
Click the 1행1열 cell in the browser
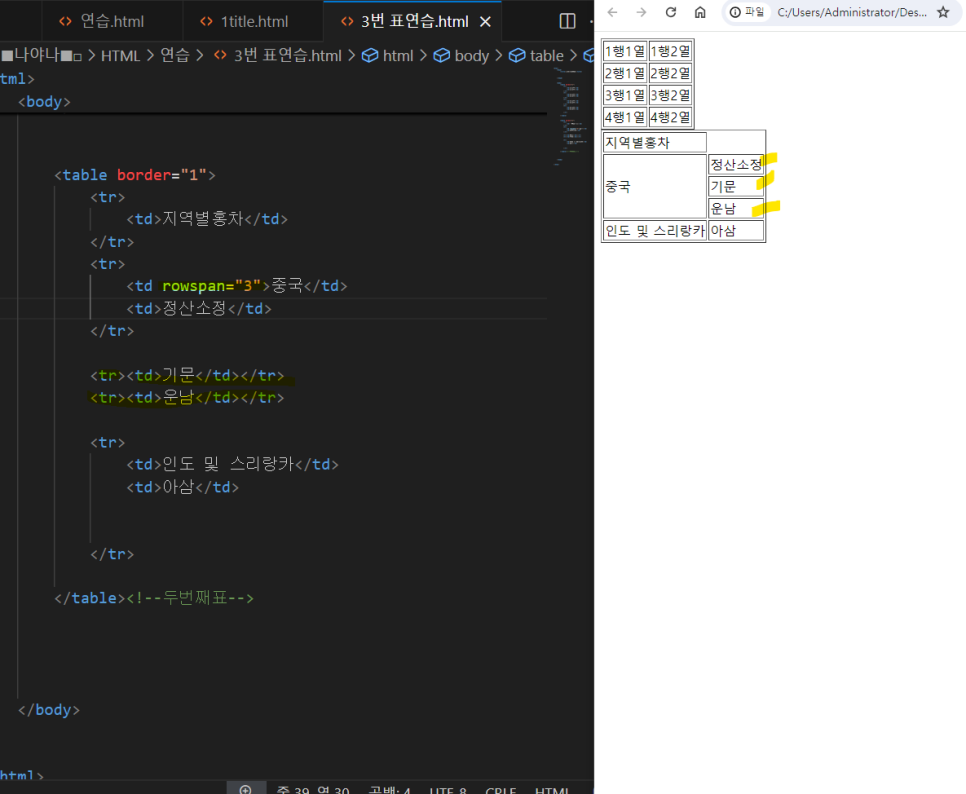[625, 51]
